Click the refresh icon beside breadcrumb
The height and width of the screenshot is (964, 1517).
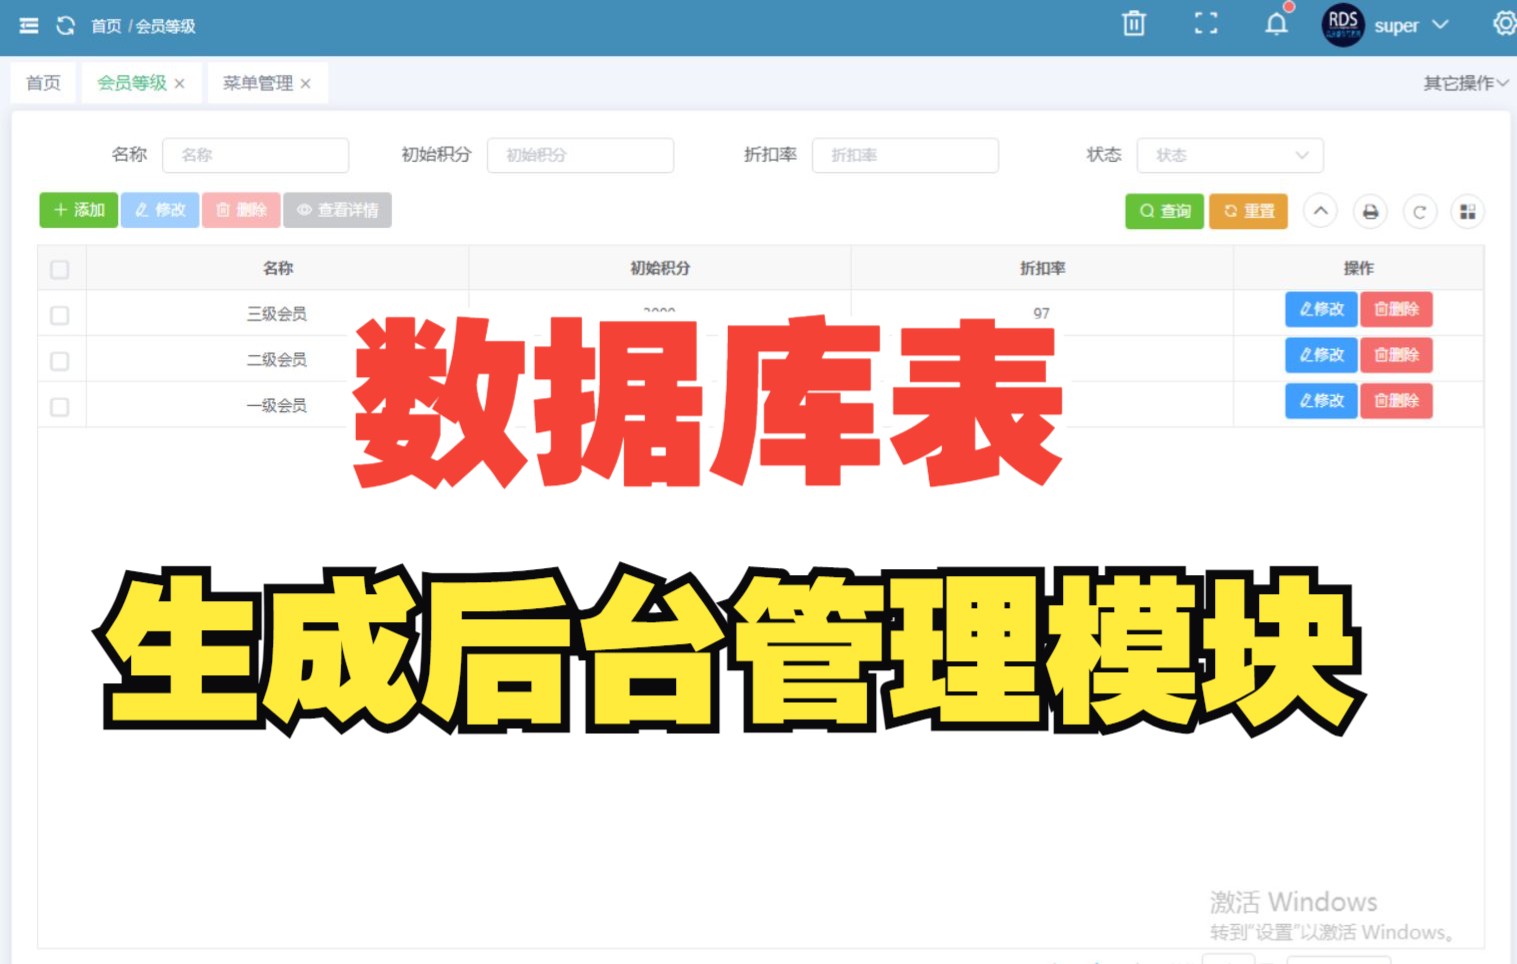[66, 26]
